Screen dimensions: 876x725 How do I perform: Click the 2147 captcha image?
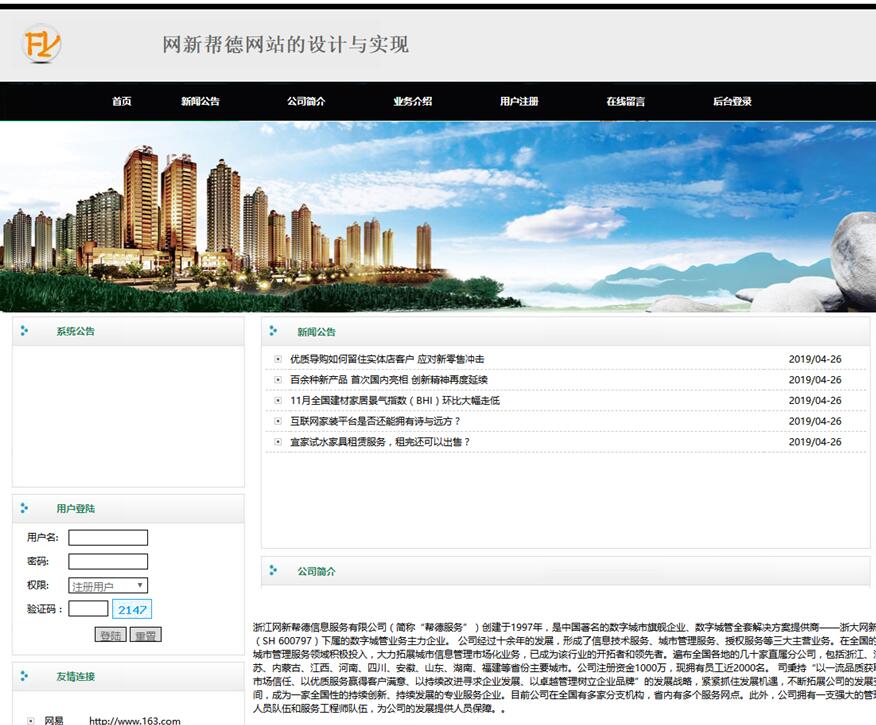click(x=132, y=609)
